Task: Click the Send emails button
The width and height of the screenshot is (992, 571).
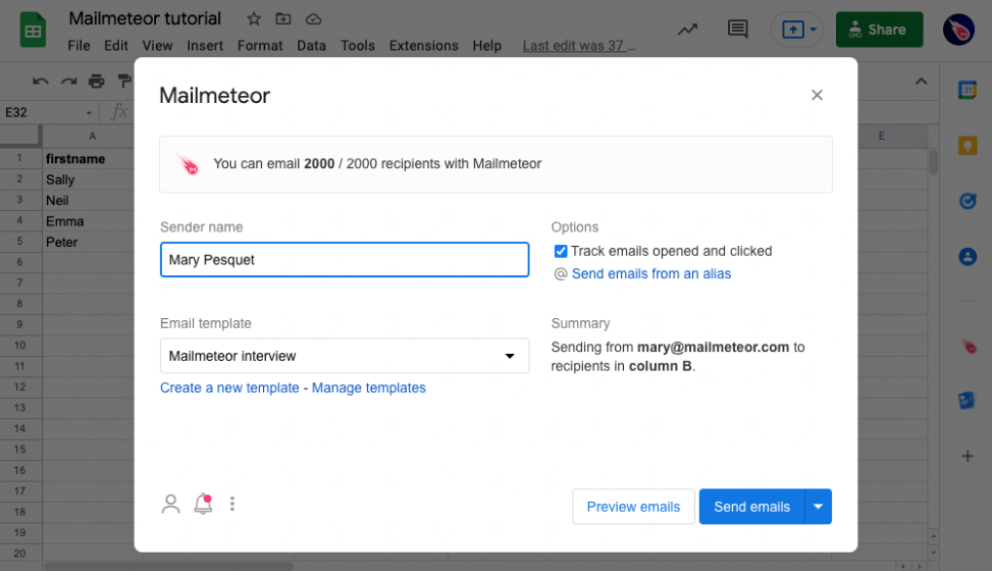Action: tap(752, 507)
